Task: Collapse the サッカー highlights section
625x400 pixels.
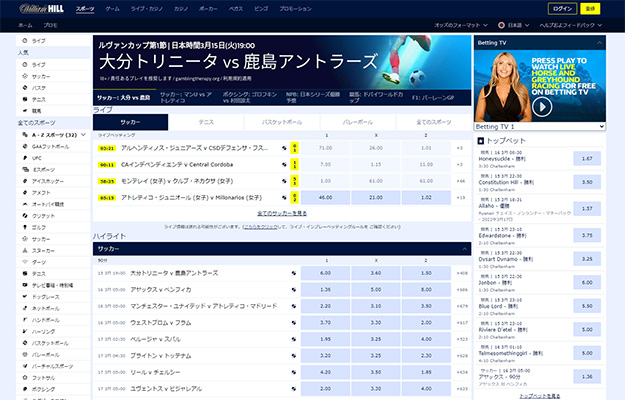Action: (x=464, y=249)
